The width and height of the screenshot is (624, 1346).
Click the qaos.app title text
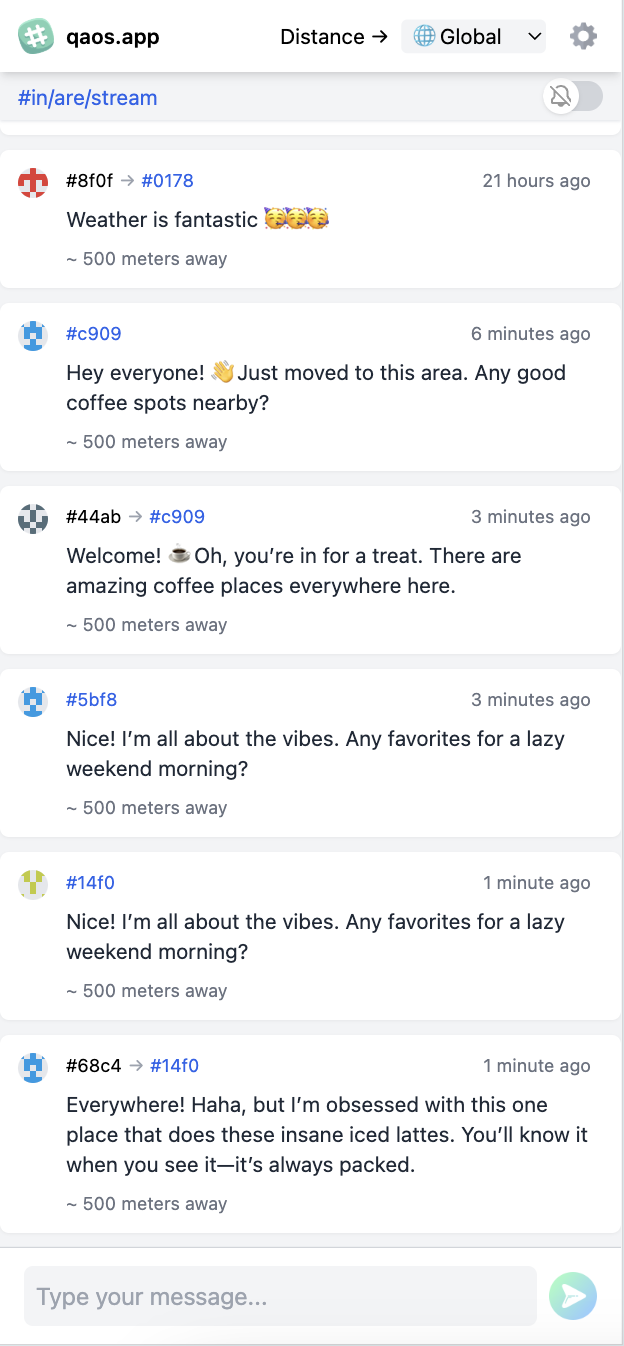point(113,37)
